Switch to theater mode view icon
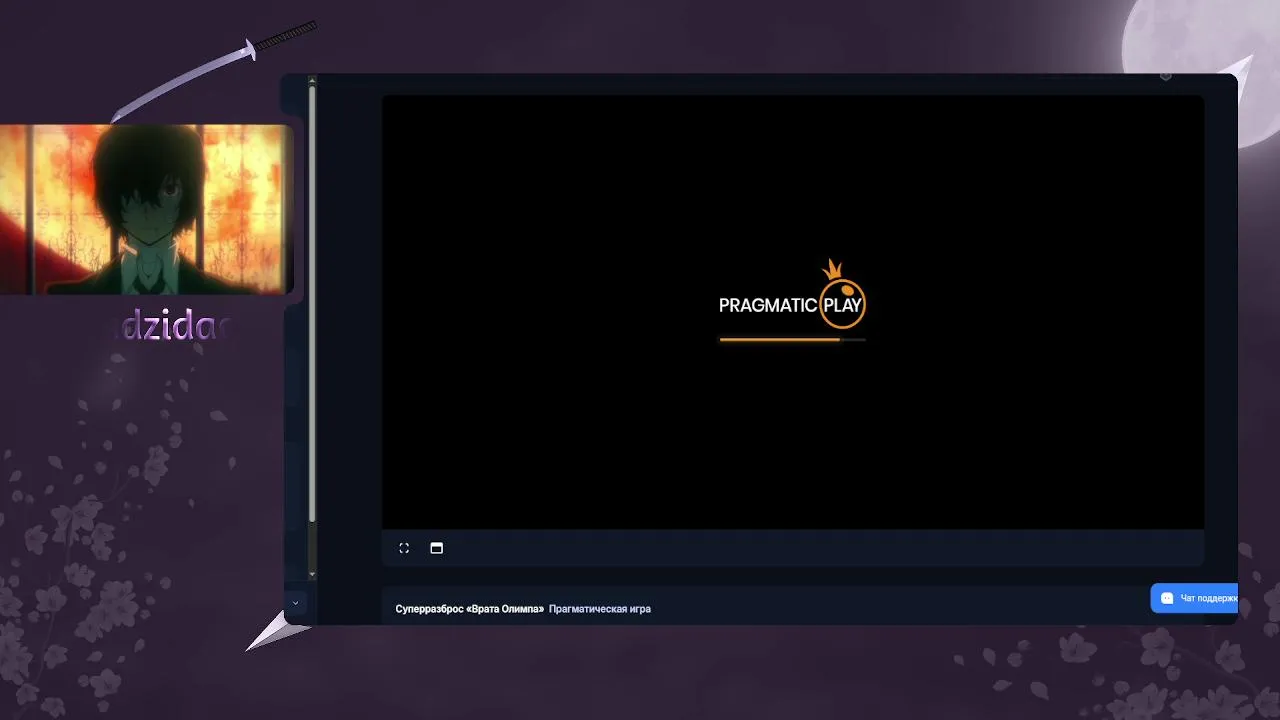 (x=436, y=548)
